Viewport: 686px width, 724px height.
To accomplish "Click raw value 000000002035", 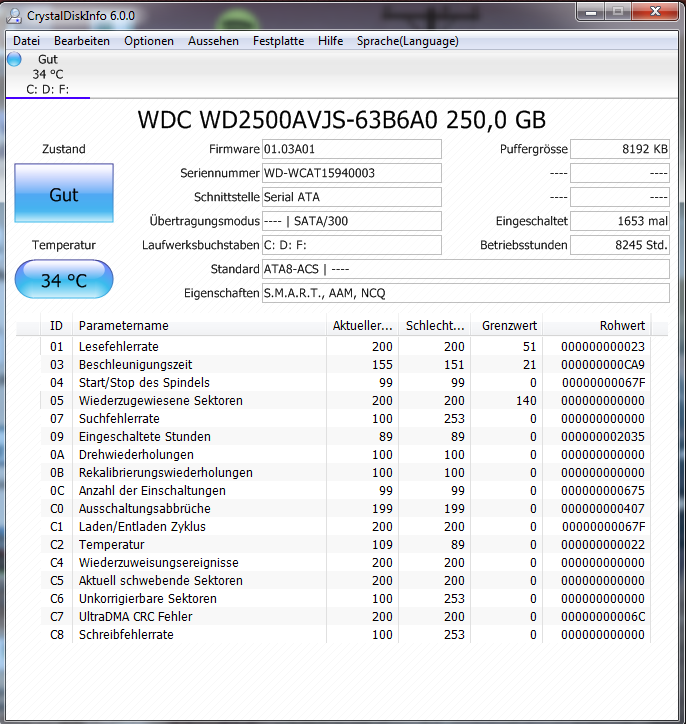I will pos(603,437).
